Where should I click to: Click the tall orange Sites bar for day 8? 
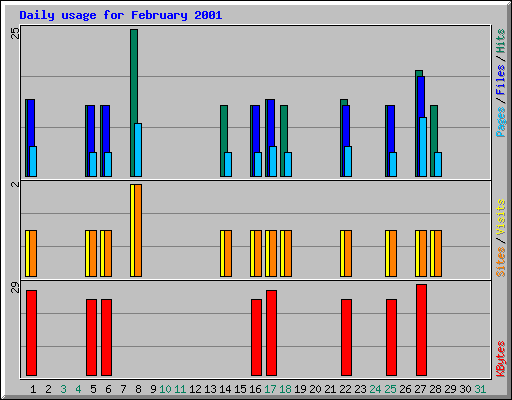138,230
